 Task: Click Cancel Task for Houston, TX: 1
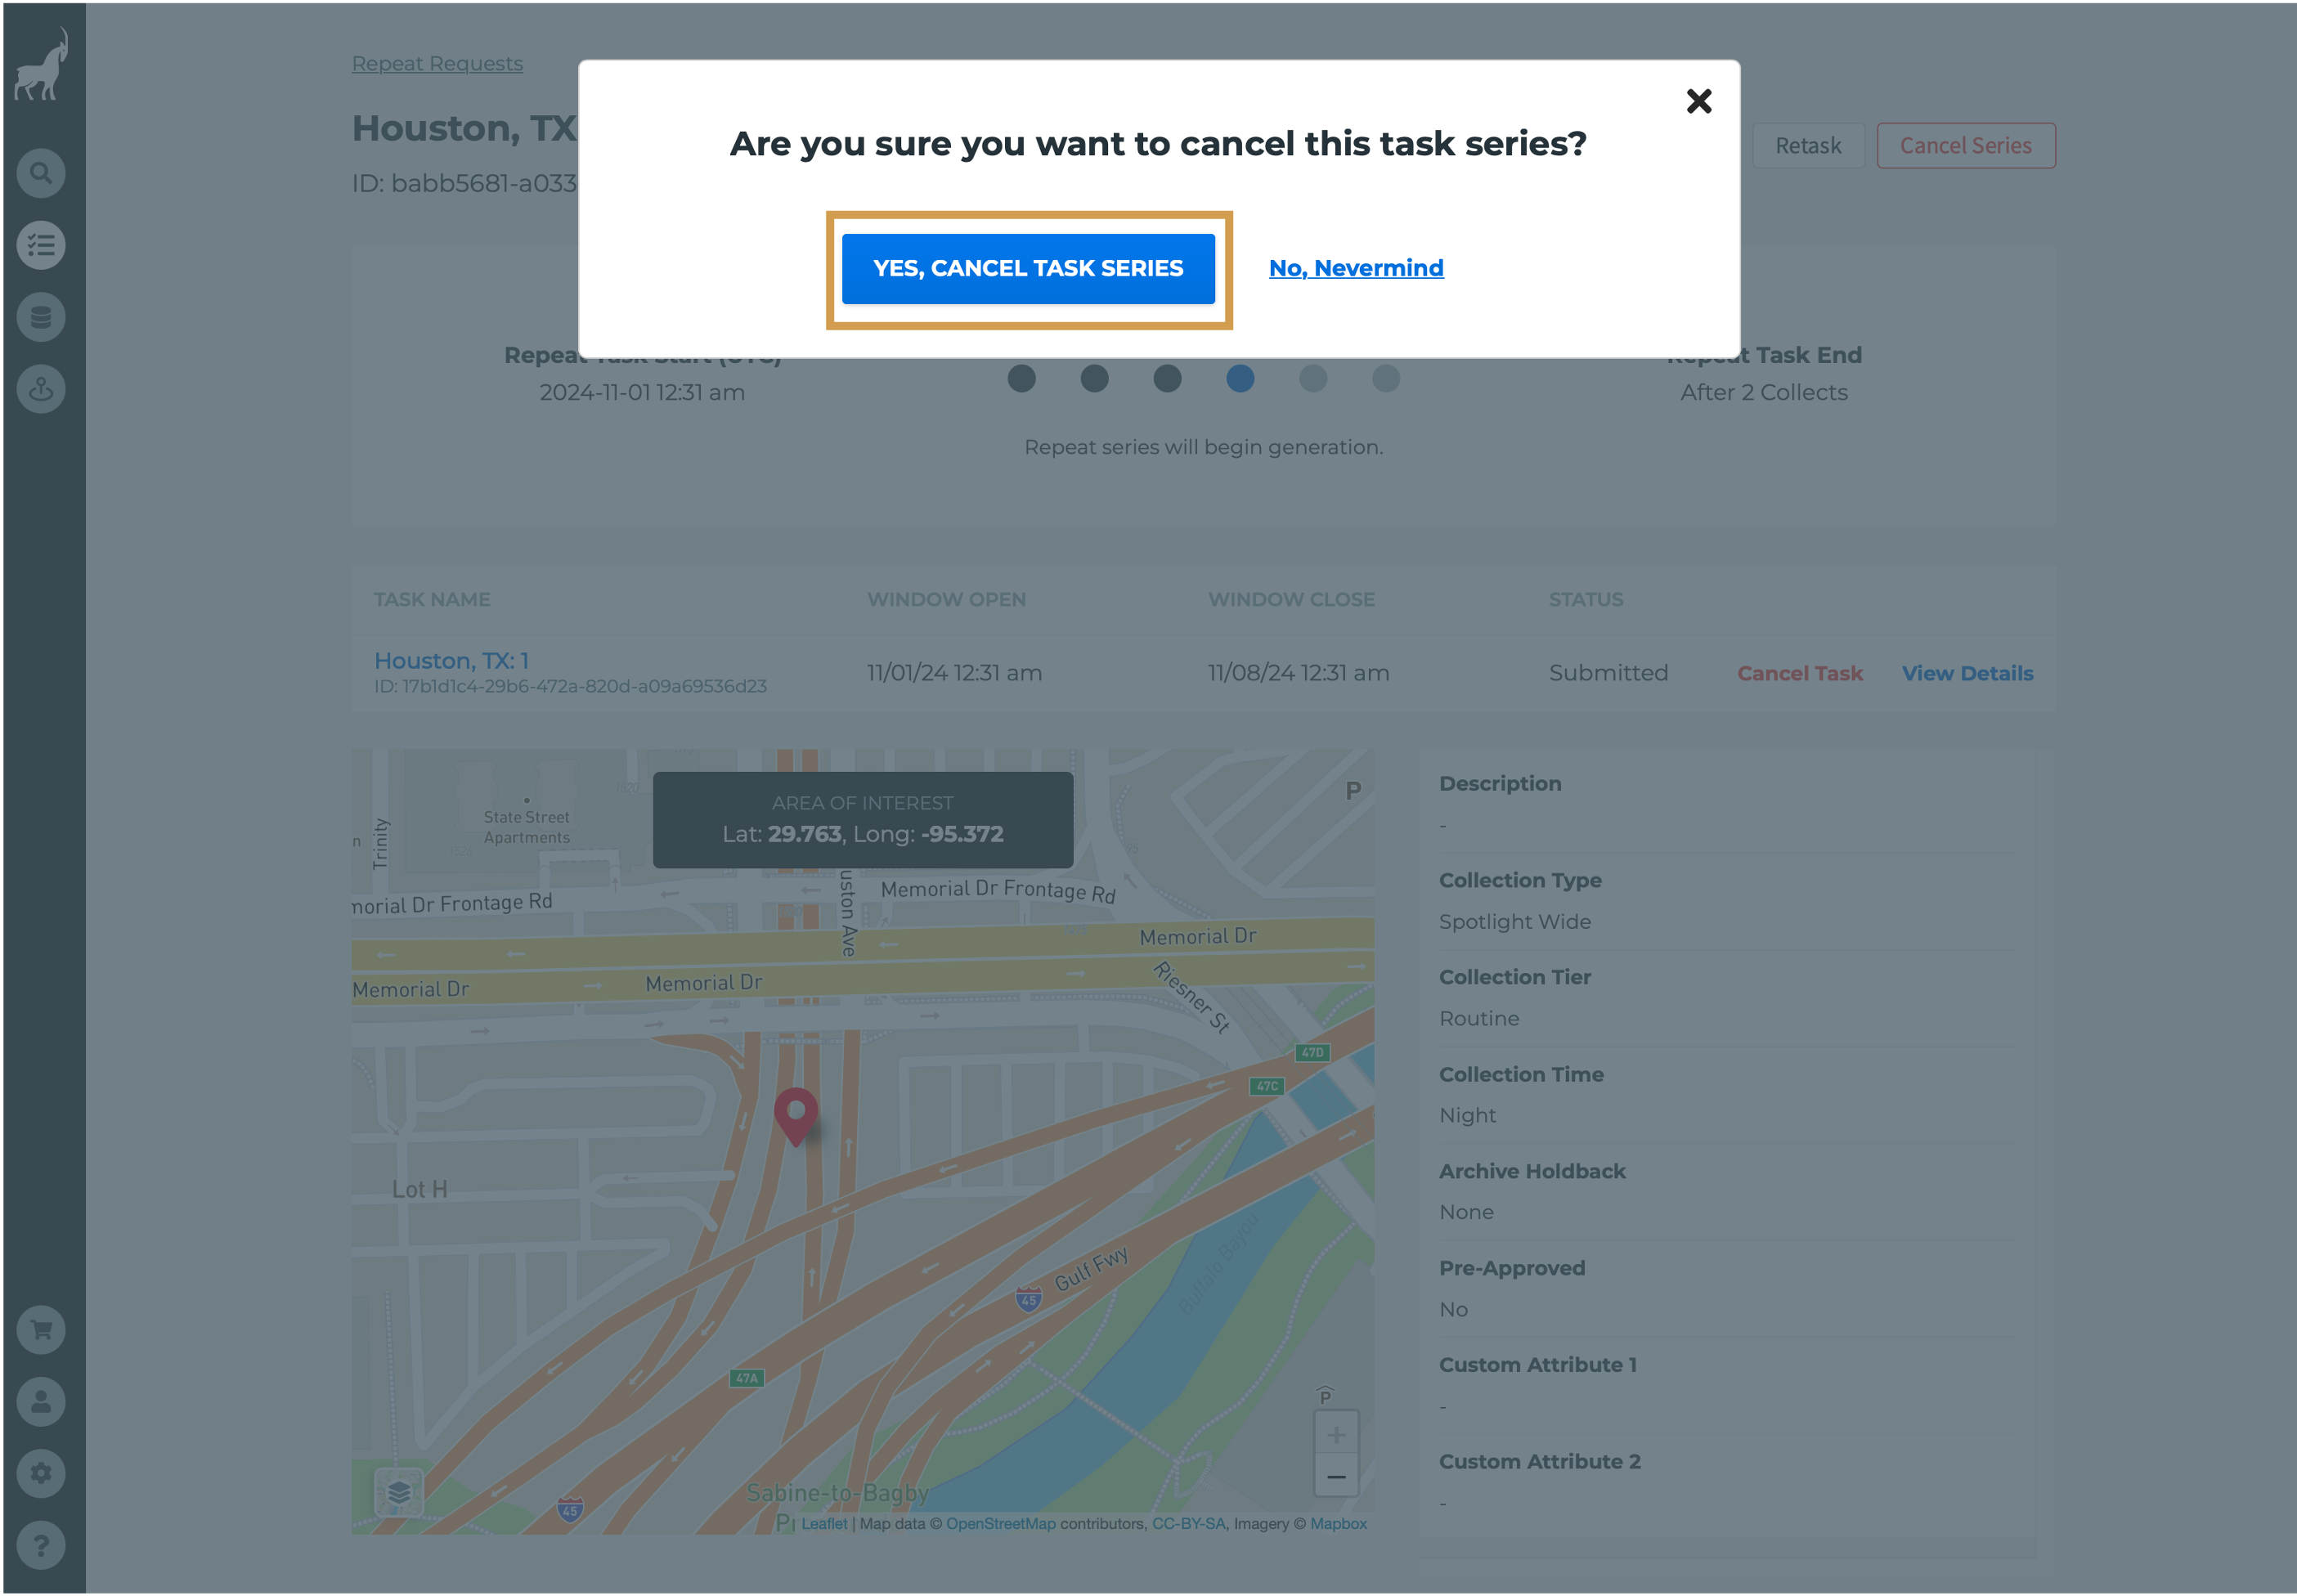(x=1799, y=673)
